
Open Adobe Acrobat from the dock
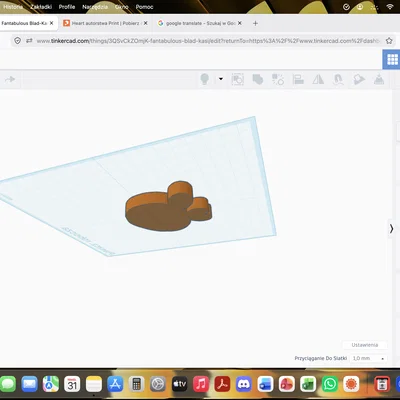pos(222,384)
